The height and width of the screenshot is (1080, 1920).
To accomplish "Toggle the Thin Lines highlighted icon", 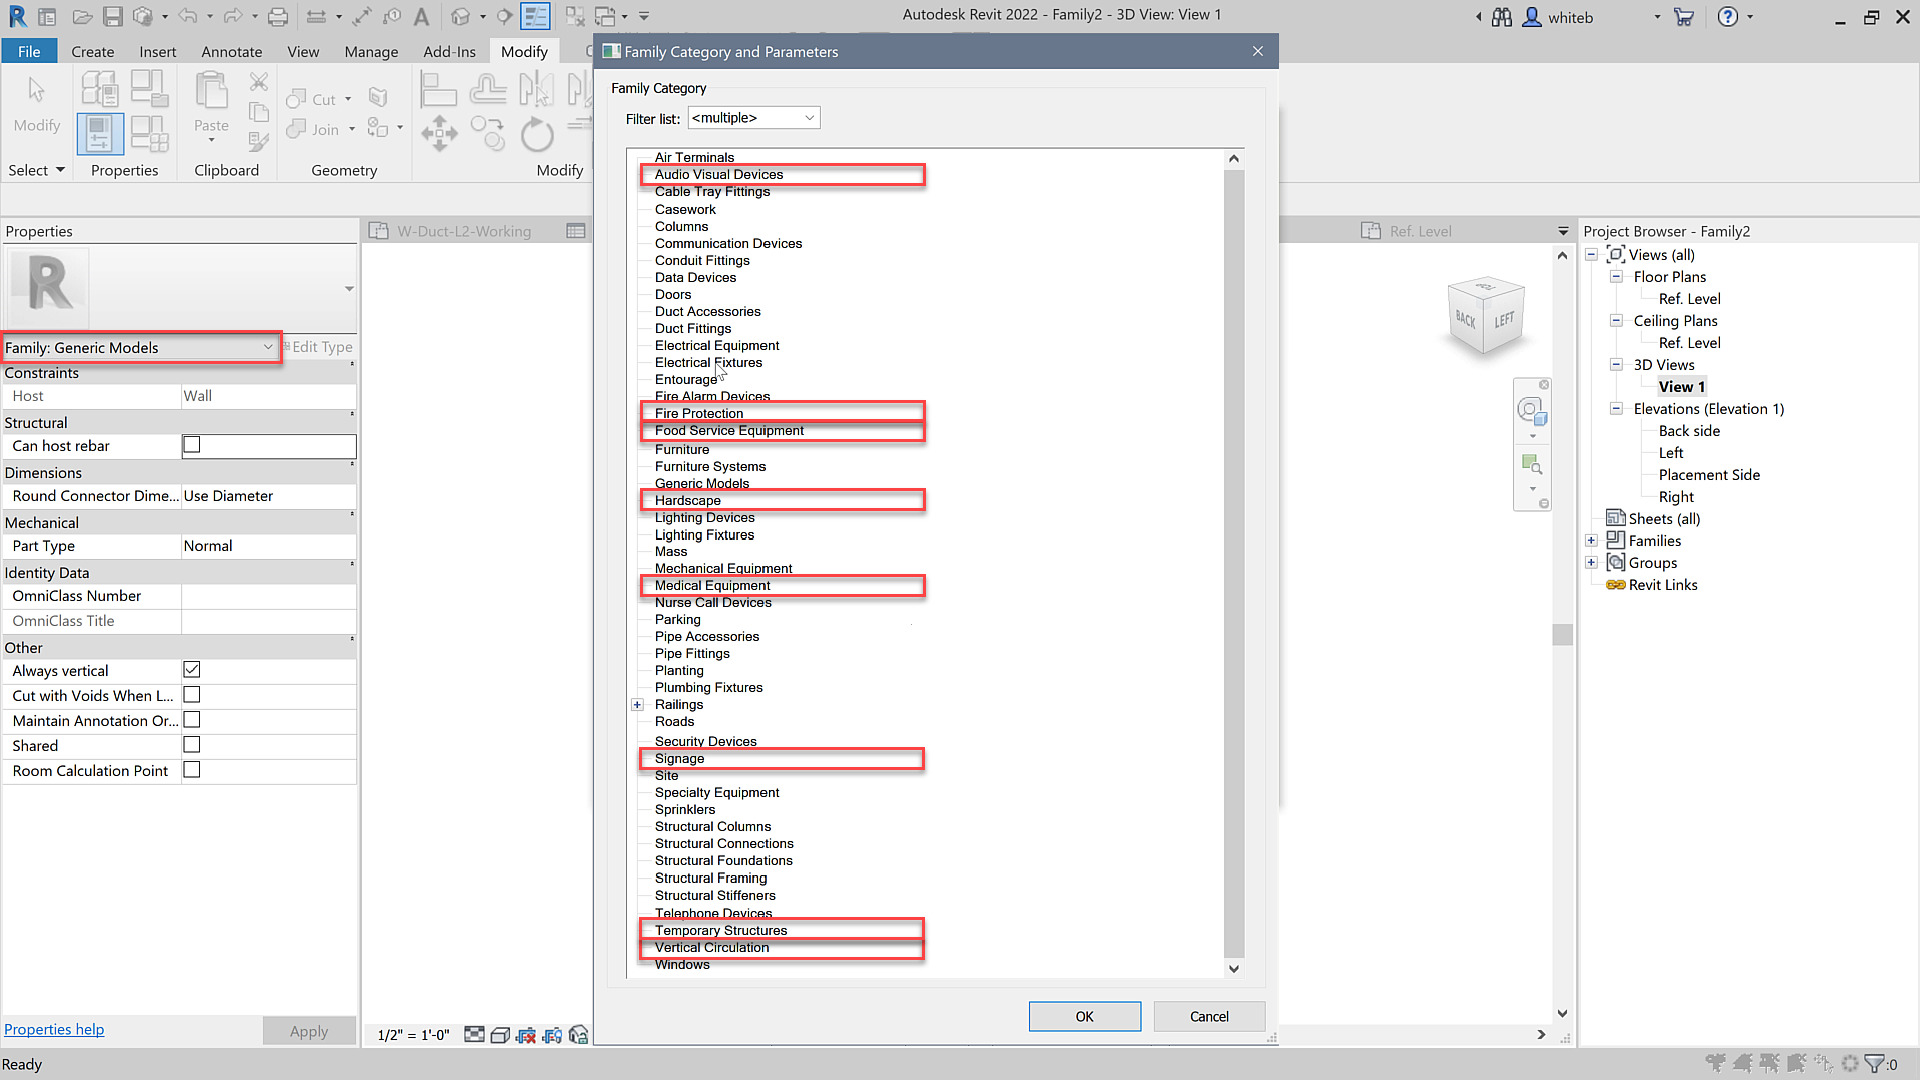I will (535, 16).
